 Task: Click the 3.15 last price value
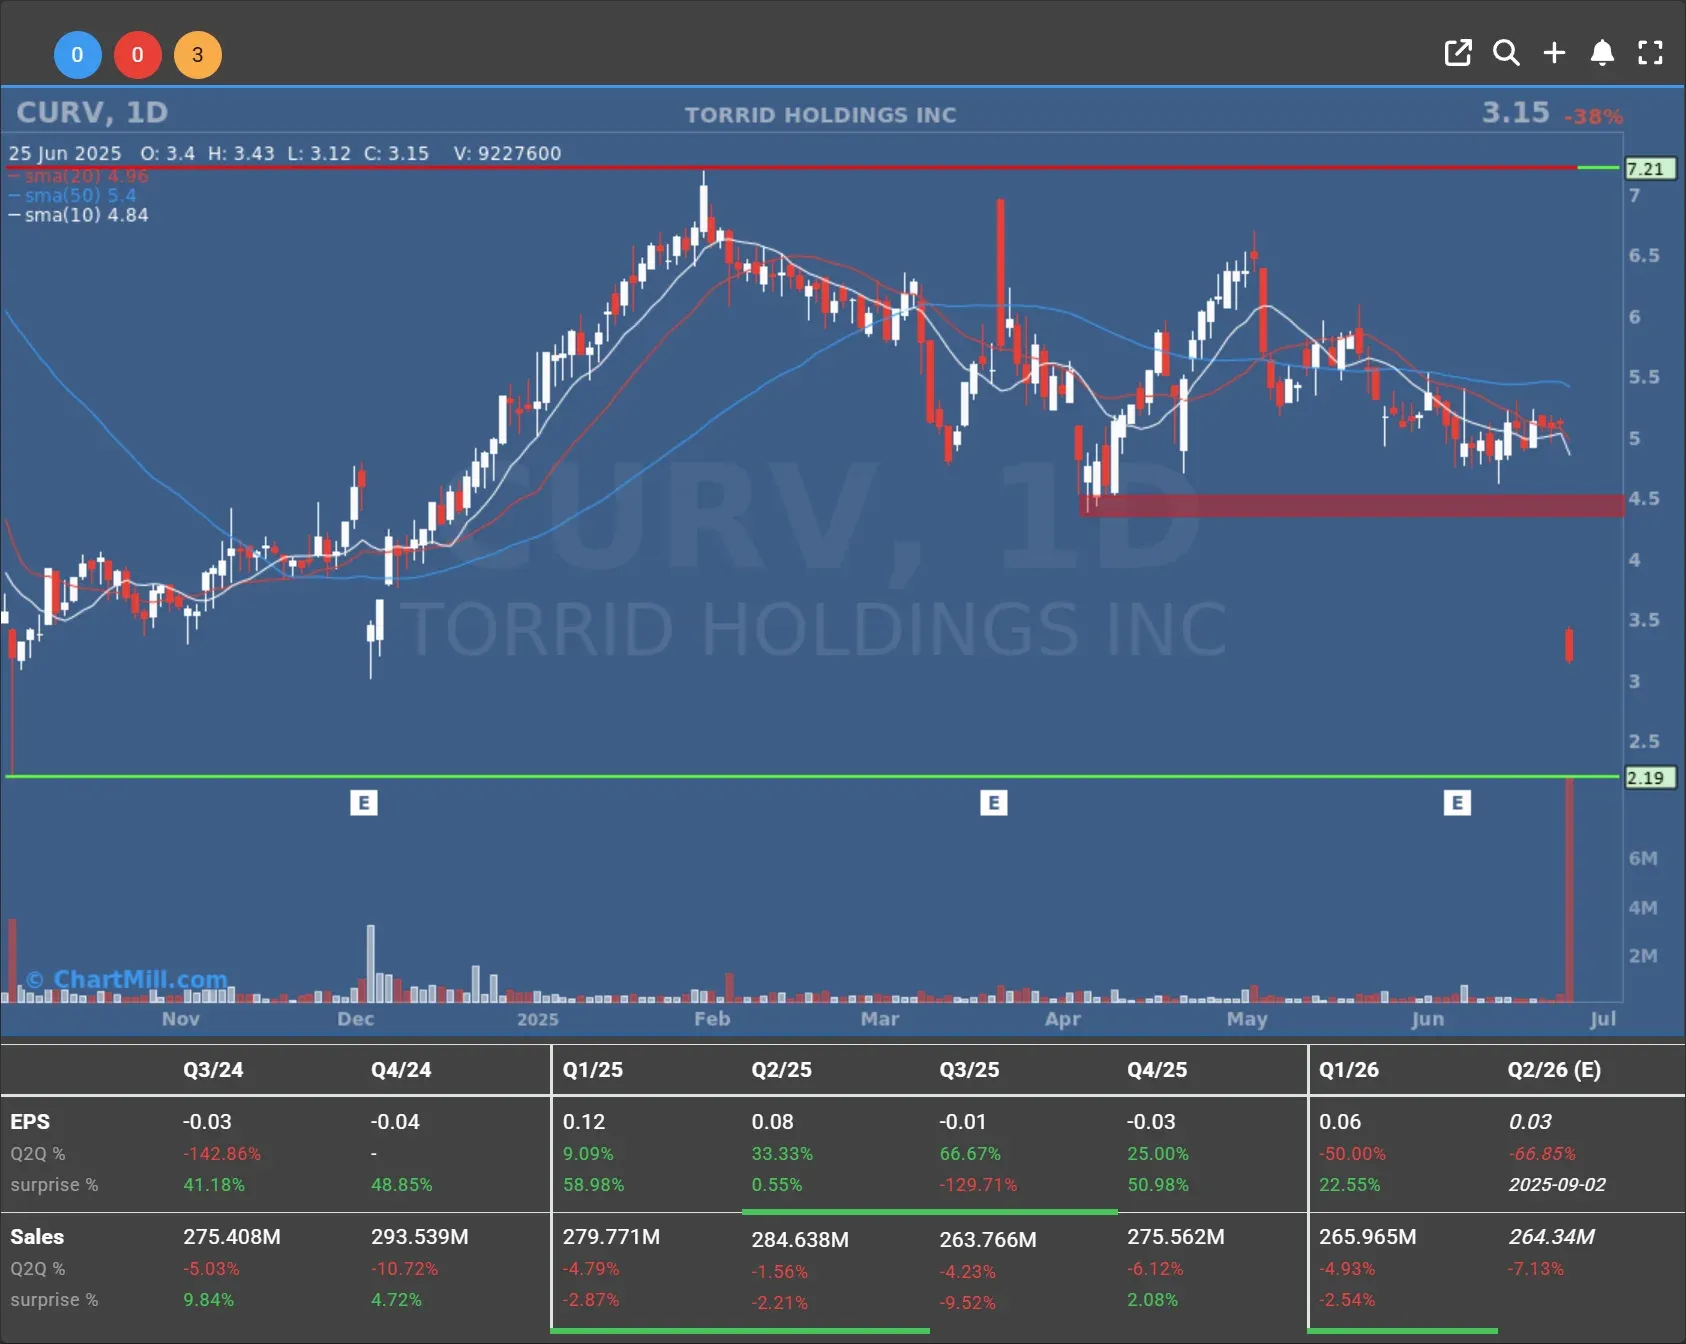point(1515,112)
